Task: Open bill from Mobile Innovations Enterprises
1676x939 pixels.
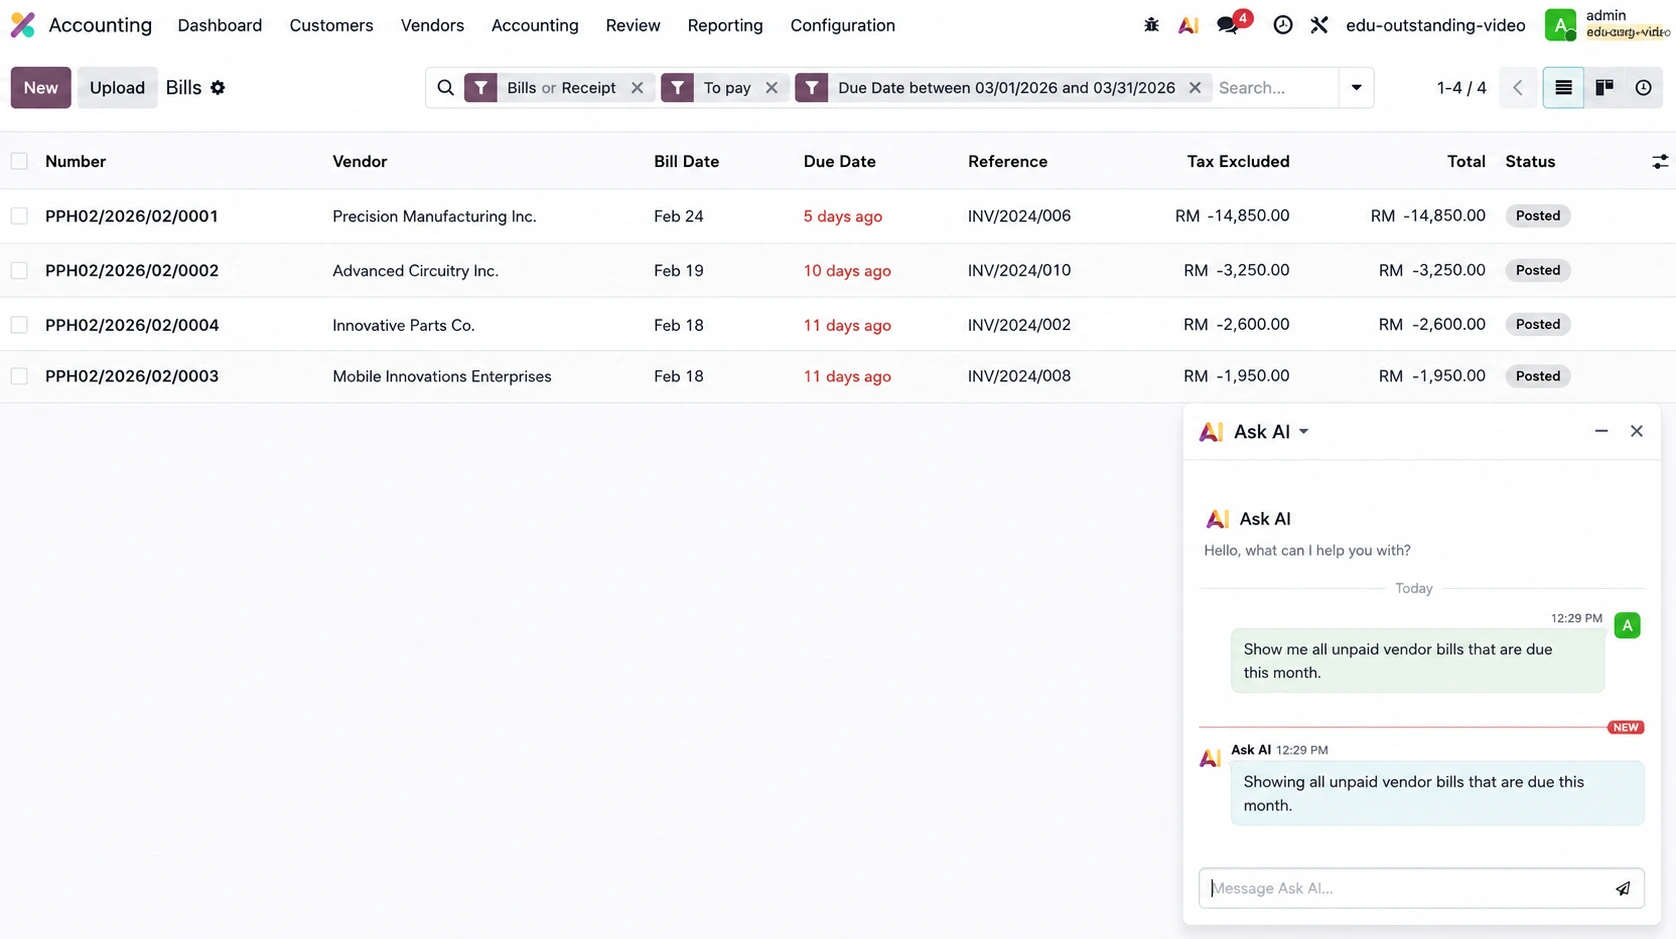Action: click(442, 376)
